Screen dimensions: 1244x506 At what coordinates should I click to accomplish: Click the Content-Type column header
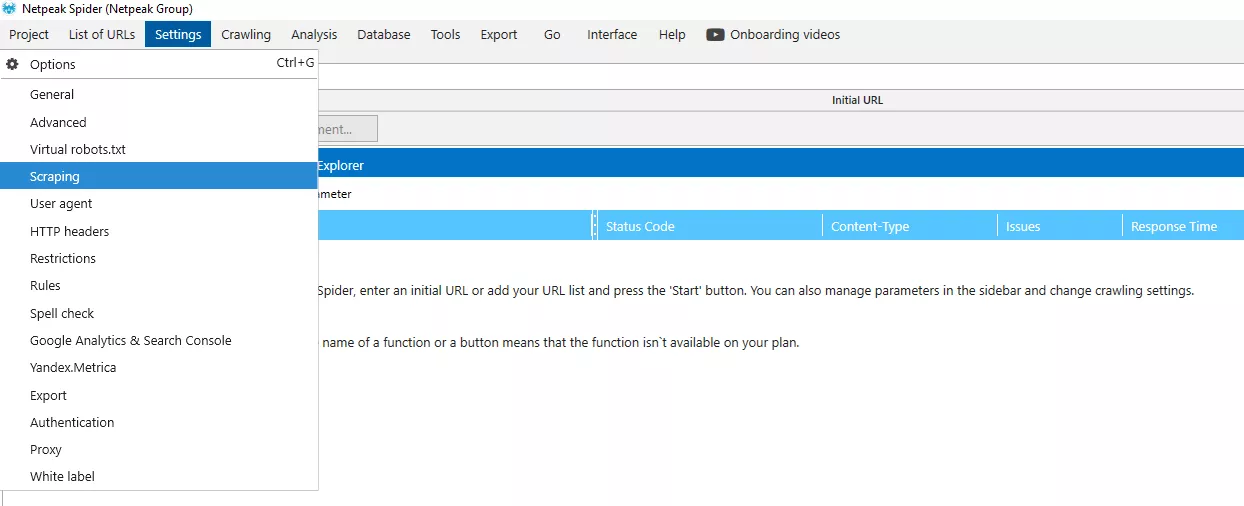point(910,226)
